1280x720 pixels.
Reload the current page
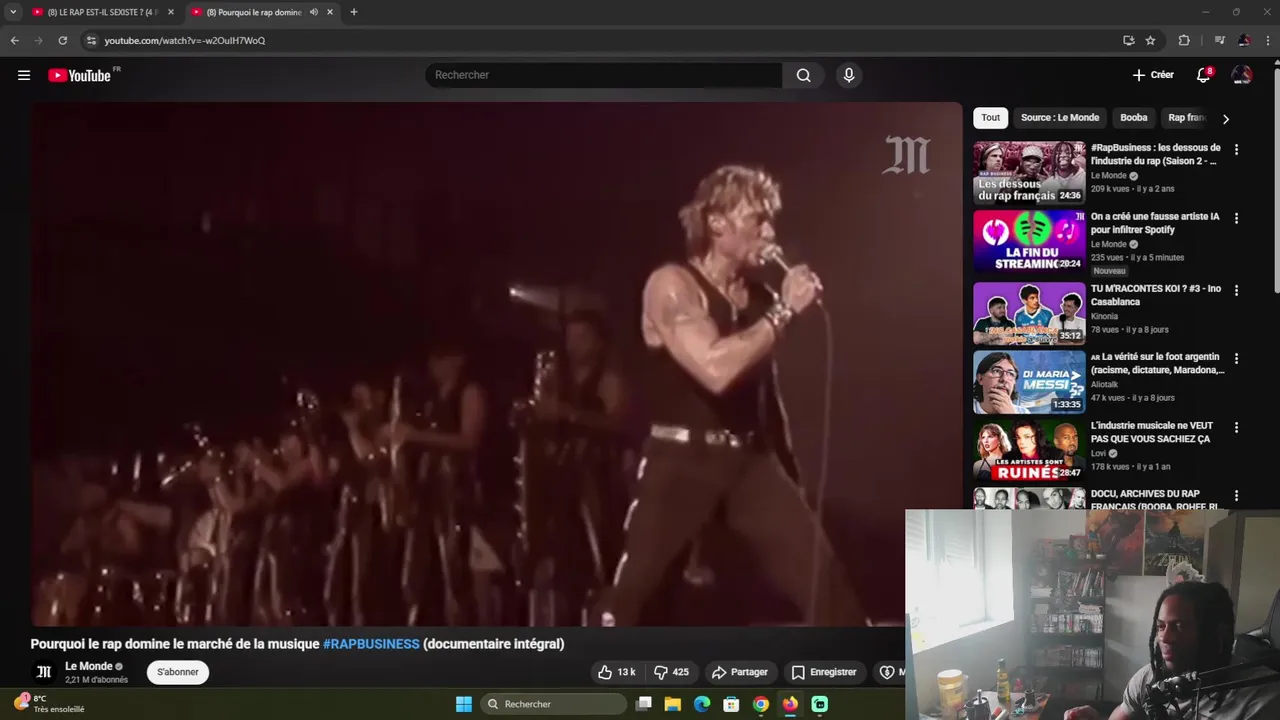tap(62, 40)
